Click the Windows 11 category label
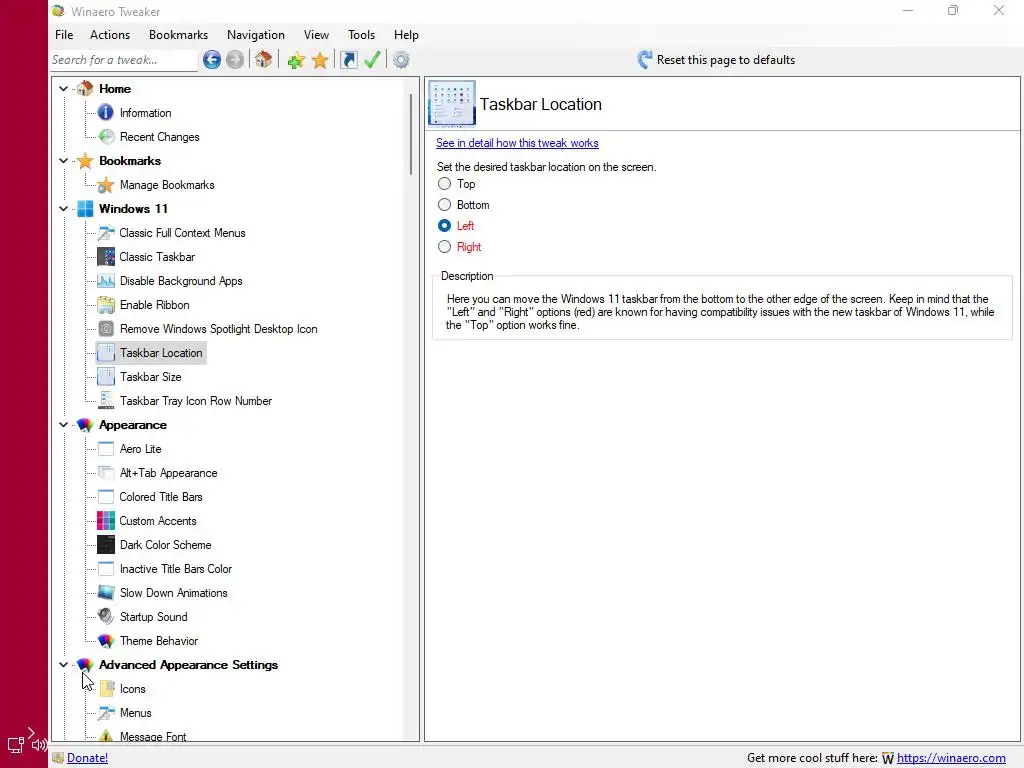This screenshot has width=1024, height=768. 133,209
